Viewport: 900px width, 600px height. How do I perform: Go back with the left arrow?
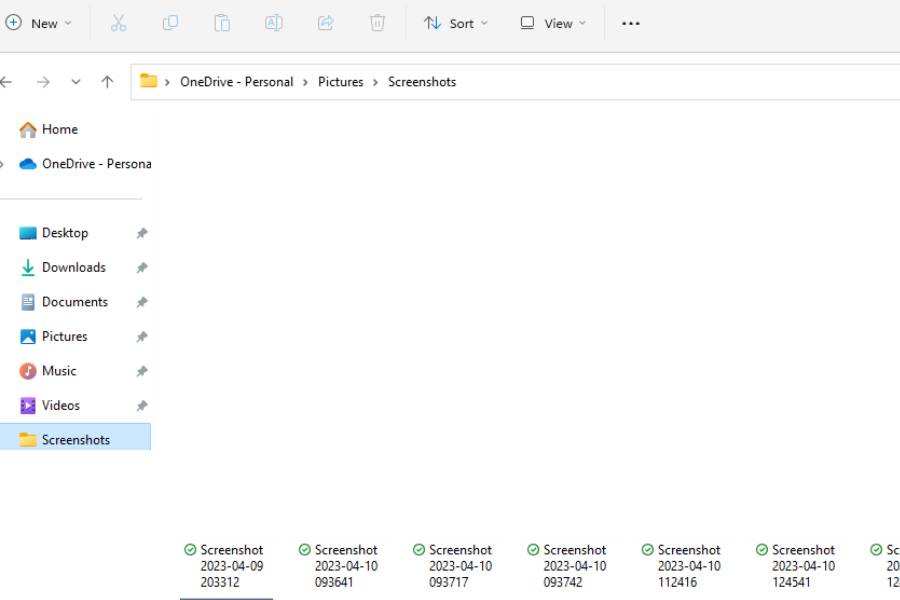(6, 82)
